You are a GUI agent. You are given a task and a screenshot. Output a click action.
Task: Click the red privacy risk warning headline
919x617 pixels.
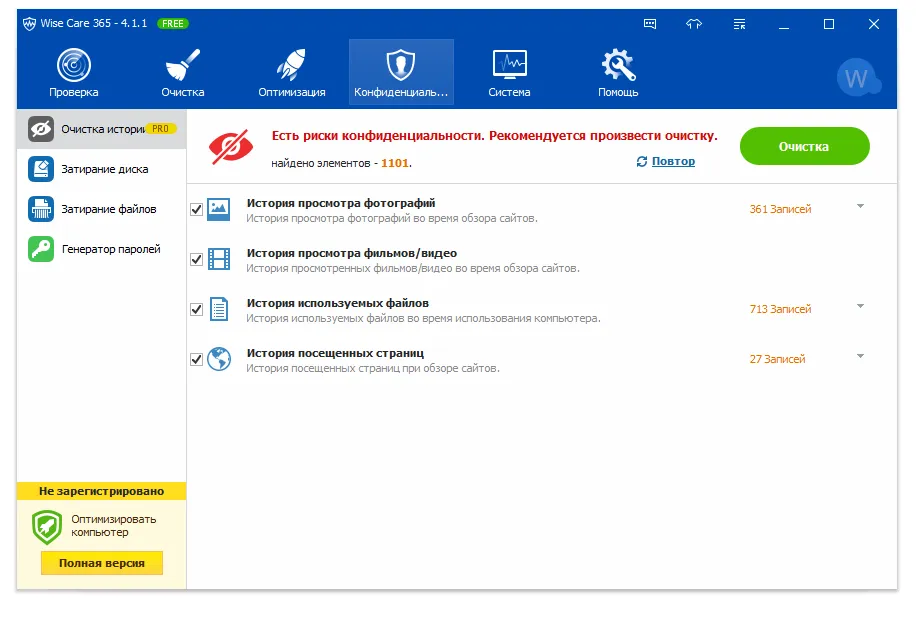click(495, 136)
